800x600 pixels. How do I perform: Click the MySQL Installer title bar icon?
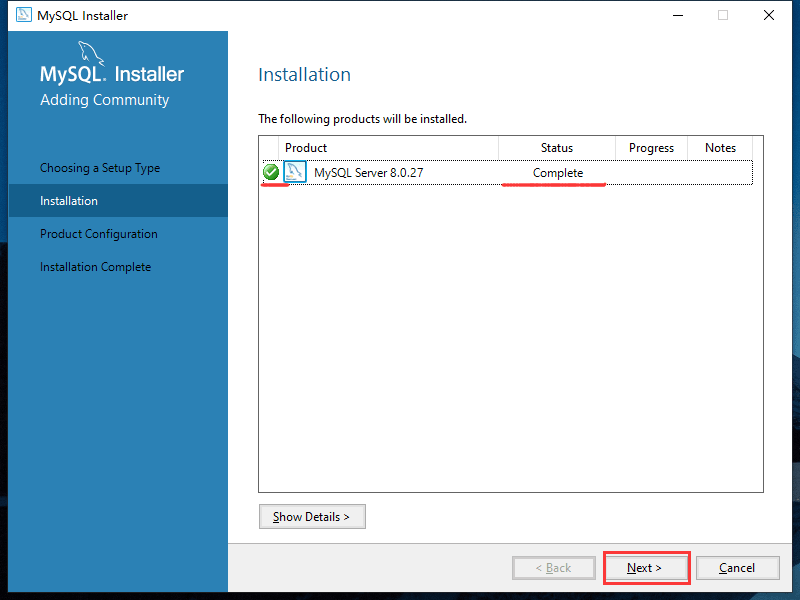click(x=23, y=15)
